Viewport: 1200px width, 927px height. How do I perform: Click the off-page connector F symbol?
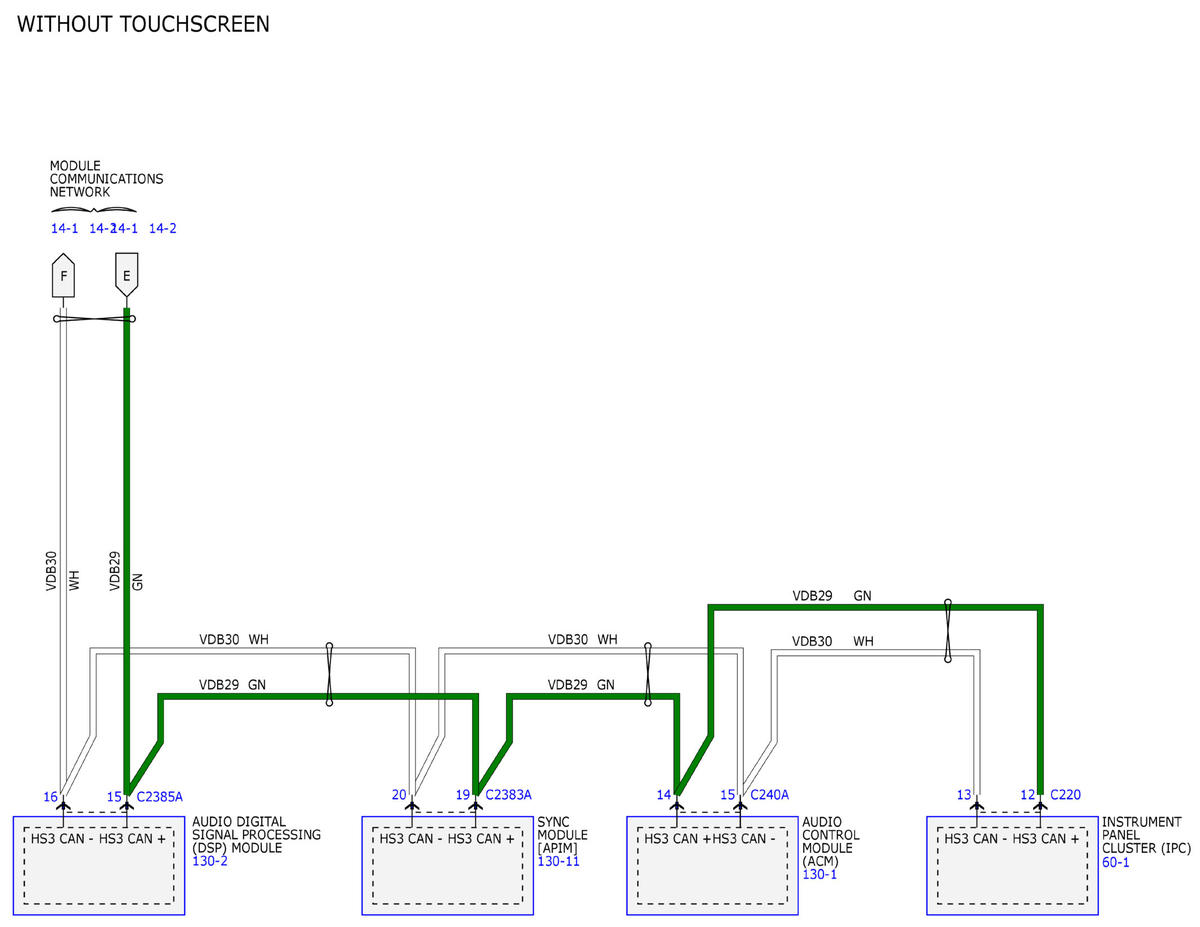point(64,276)
